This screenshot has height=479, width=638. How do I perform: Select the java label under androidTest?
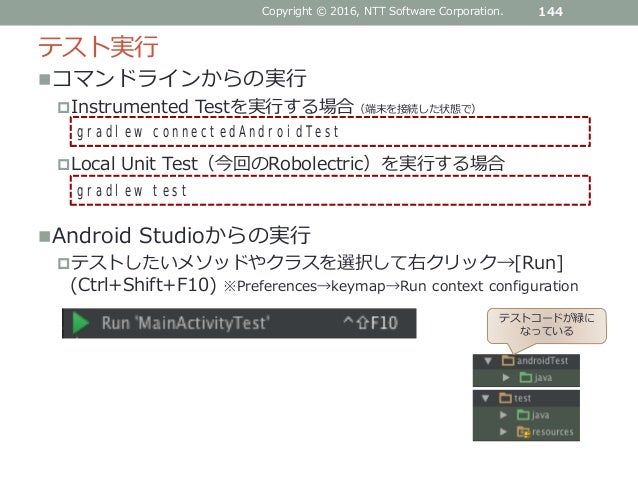[x=543, y=378]
